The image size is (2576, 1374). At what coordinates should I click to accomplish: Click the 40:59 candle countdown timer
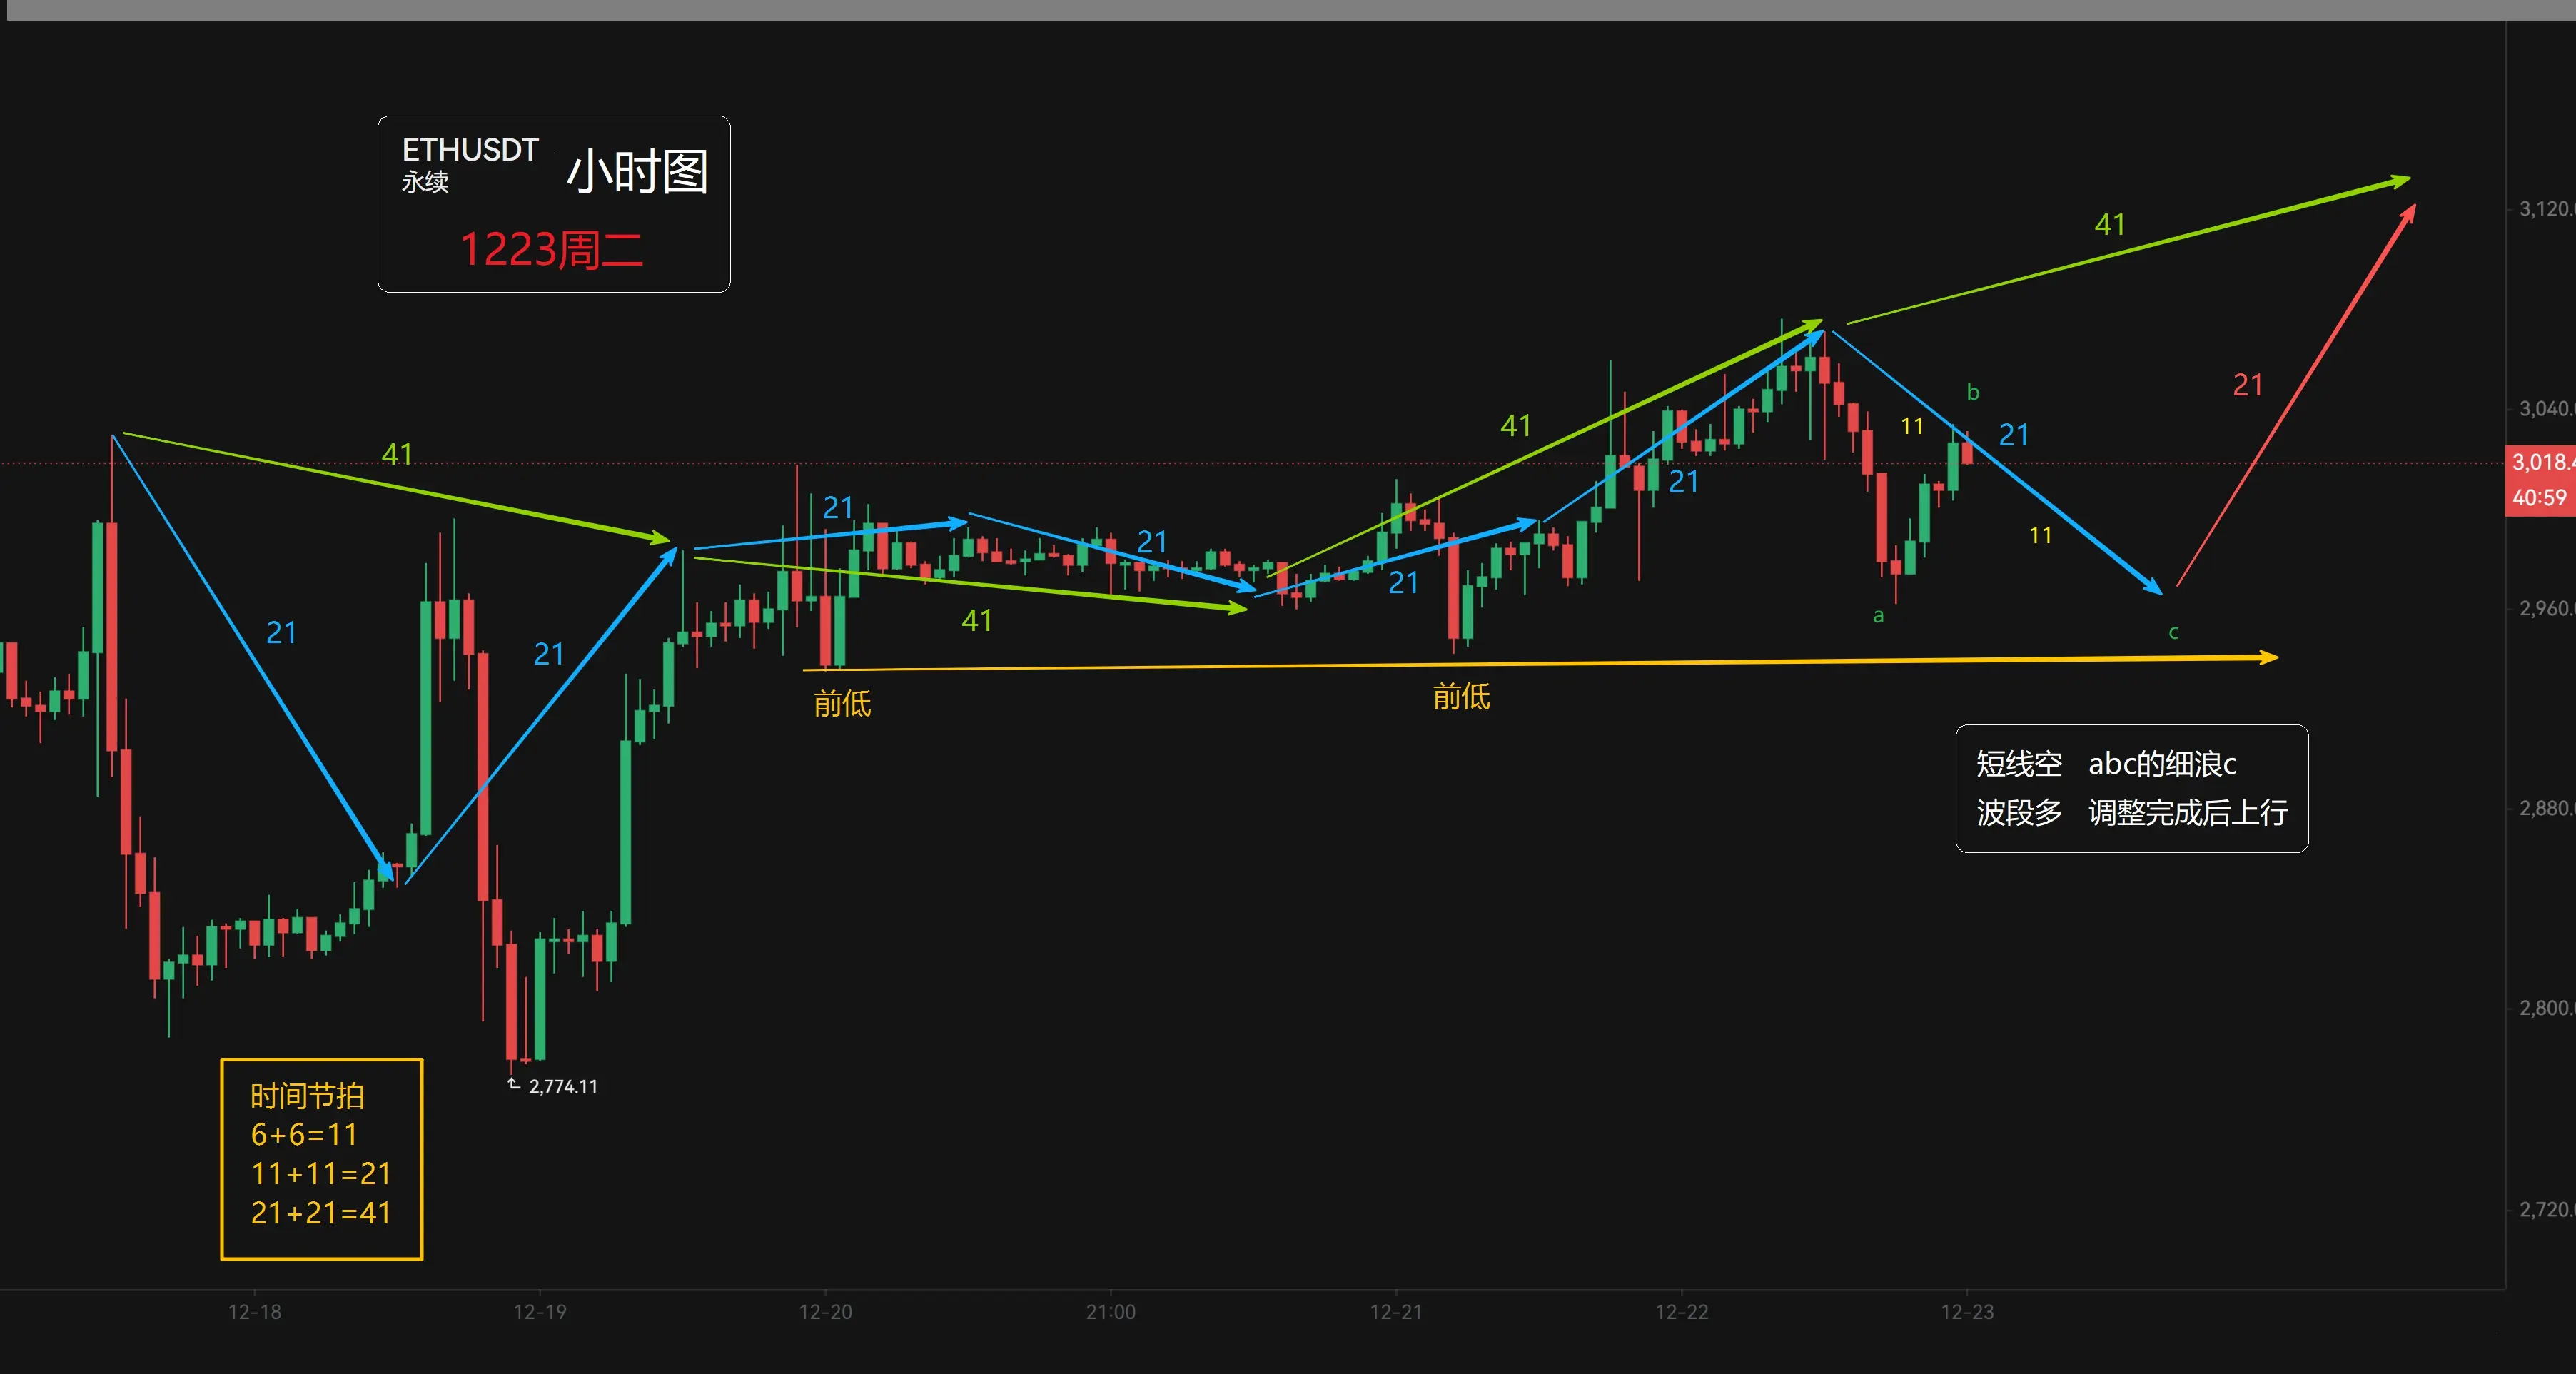(x=2541, y=497)
